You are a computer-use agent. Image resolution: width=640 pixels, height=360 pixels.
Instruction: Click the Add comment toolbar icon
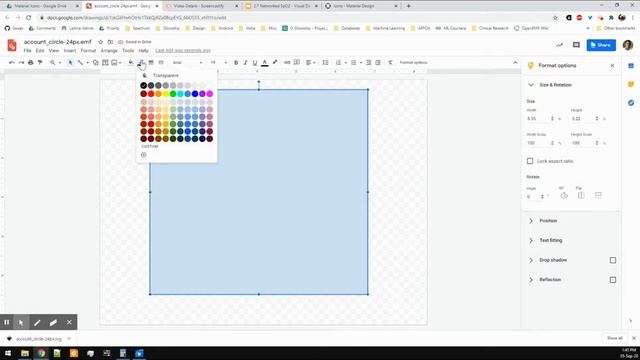(297, 62)
